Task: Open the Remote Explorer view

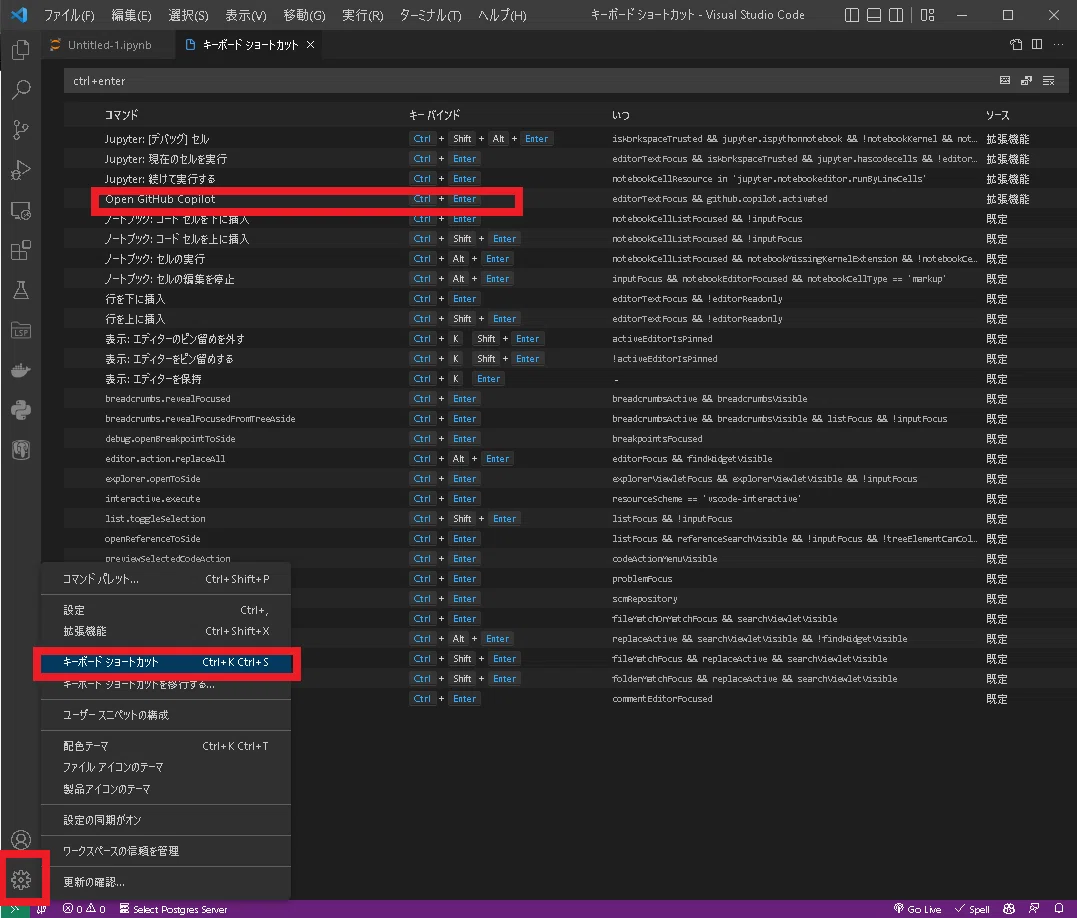Action: 21,211
